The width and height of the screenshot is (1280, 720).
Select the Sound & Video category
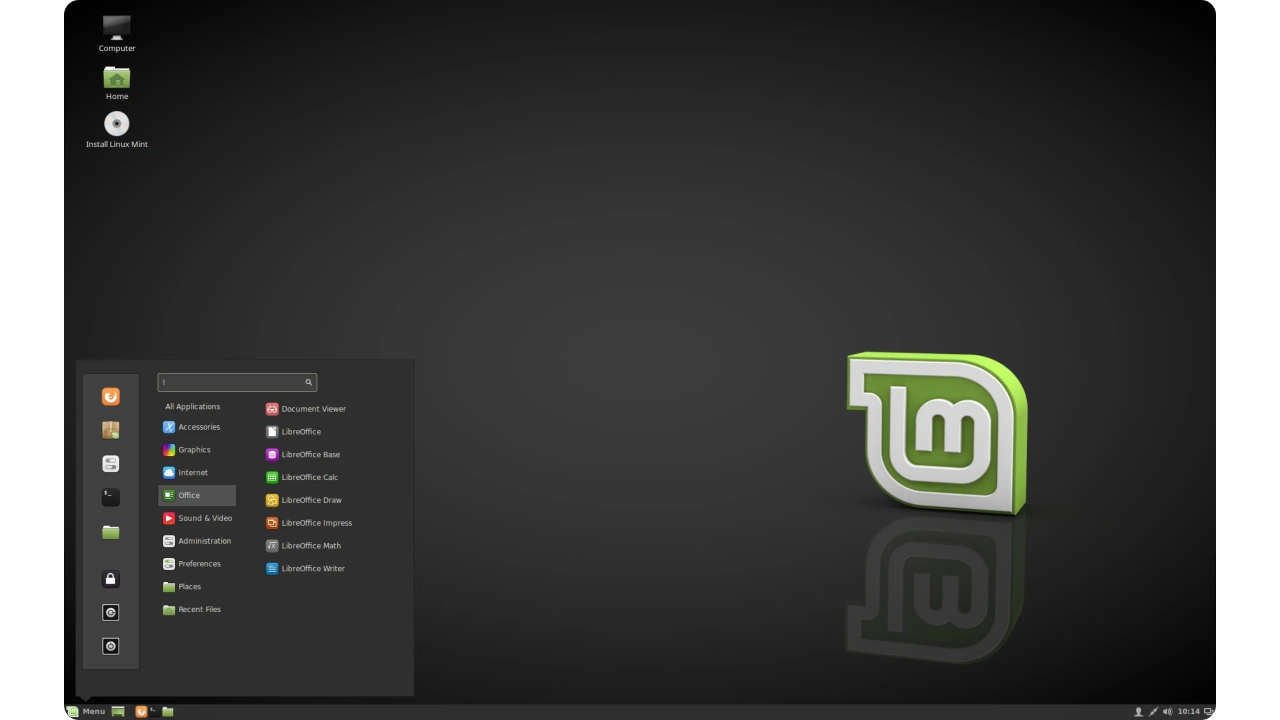(197, 518)
